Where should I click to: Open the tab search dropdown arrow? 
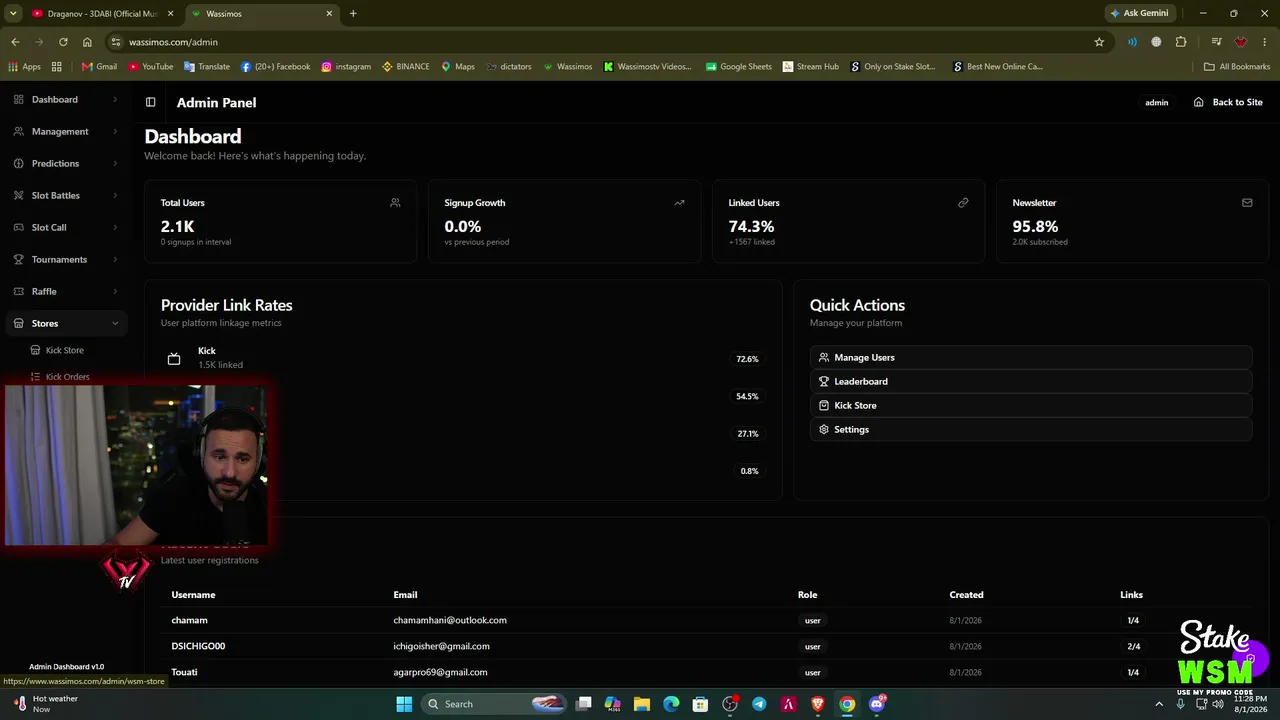[13, 14]
